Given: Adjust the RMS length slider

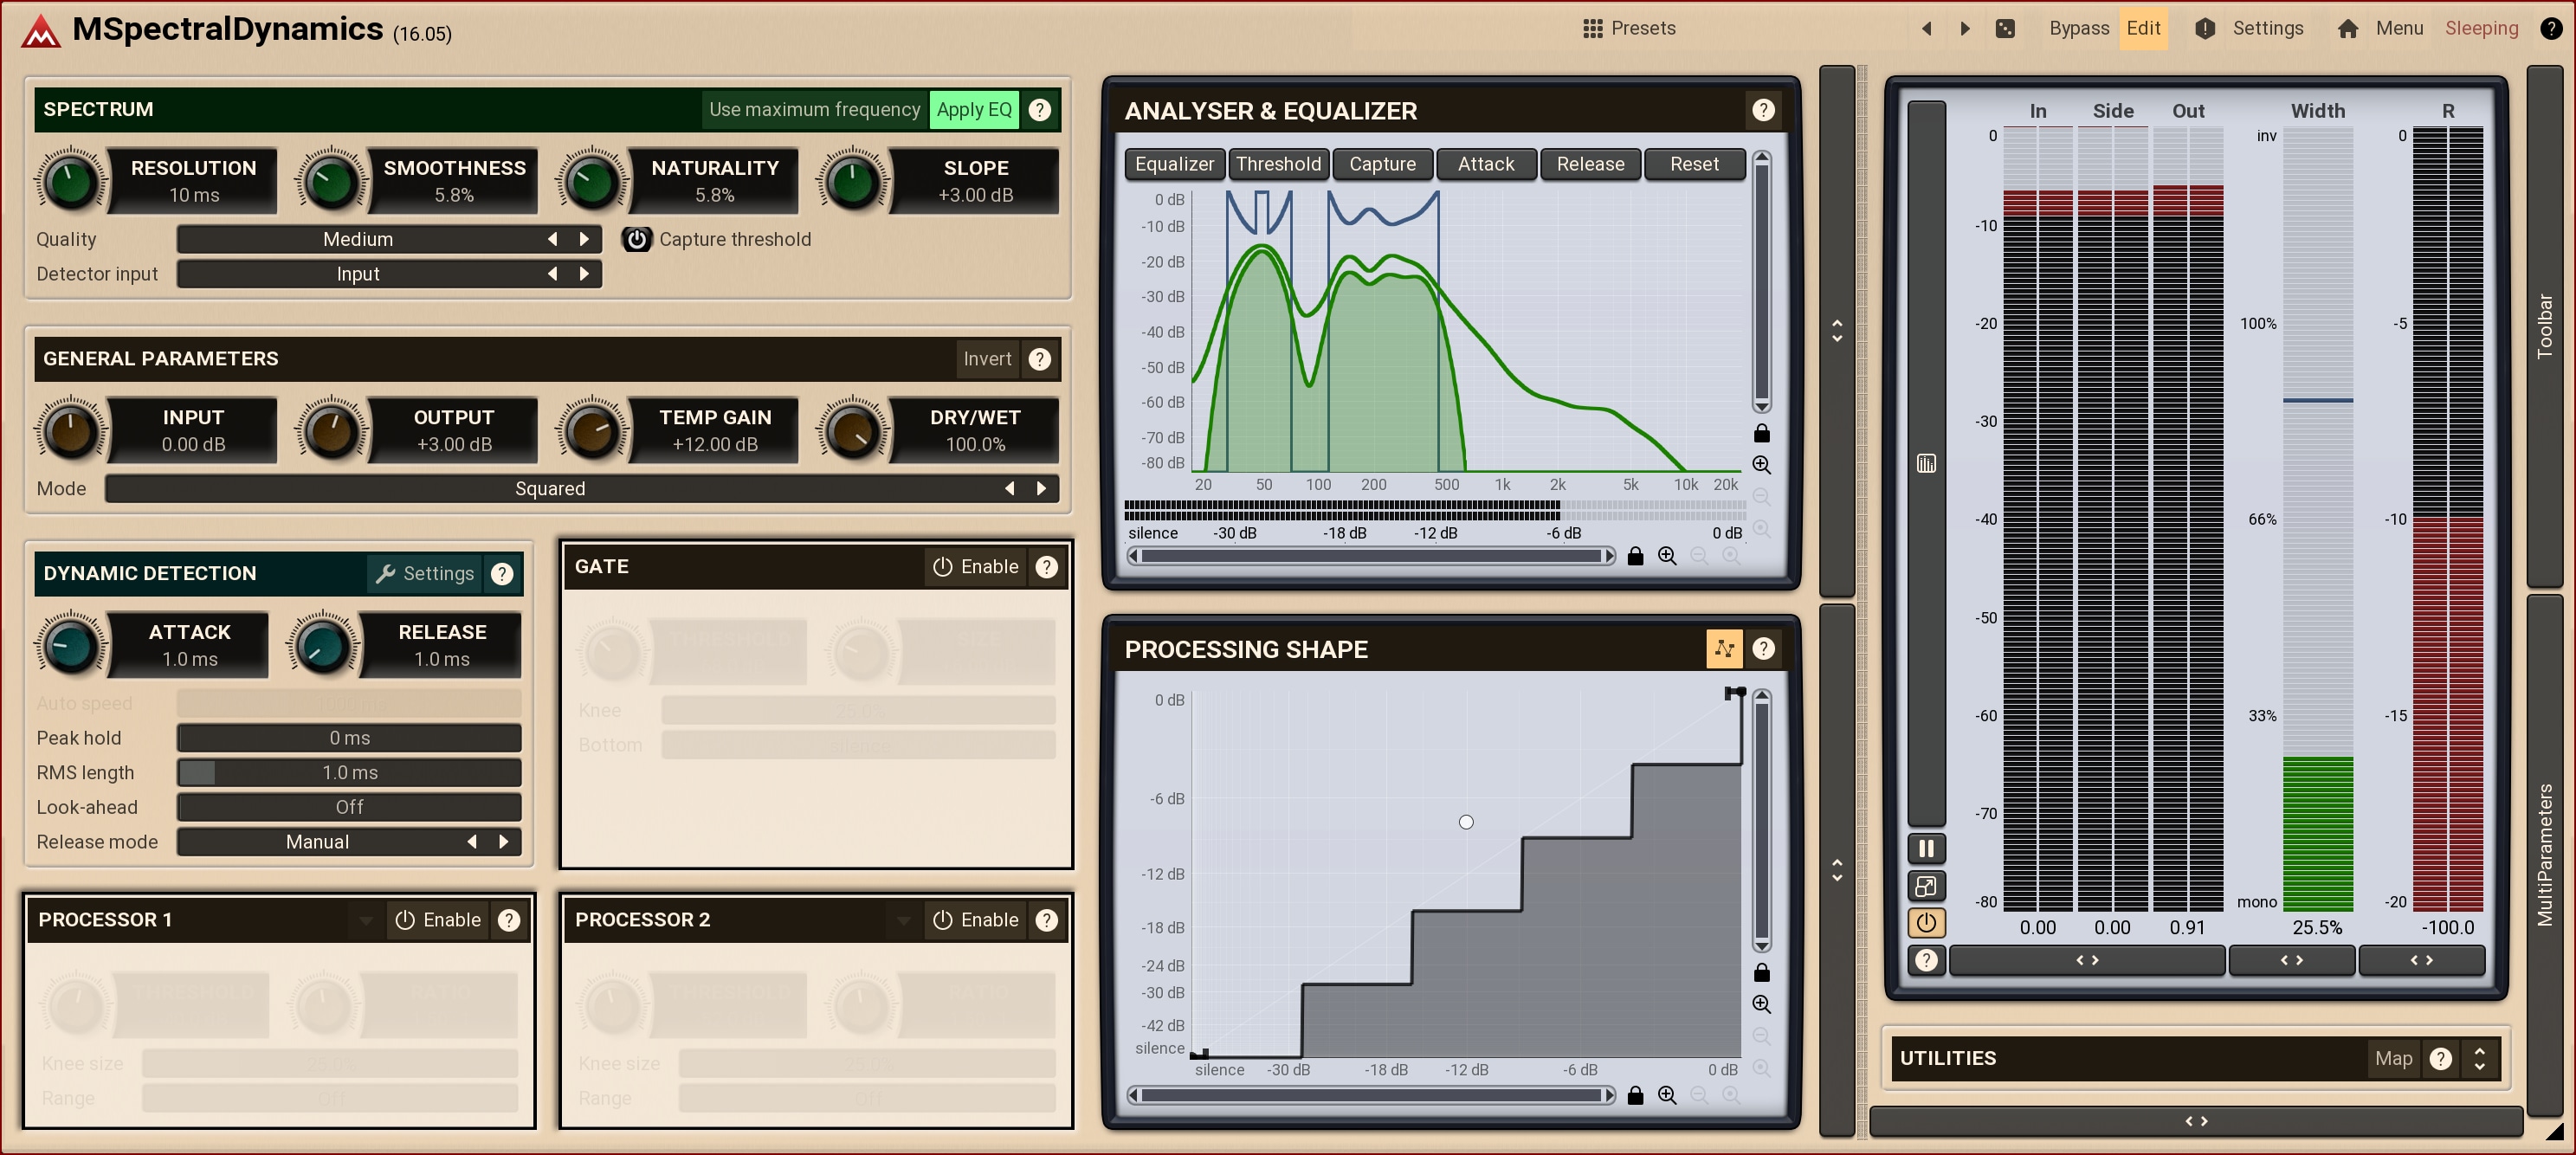Looking at the screenshot, I should (x=349, y=773).
